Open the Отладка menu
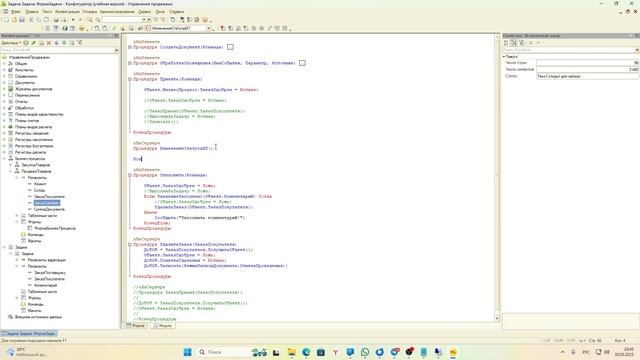Screen dimensions: 640x360 tap(90, 12)
